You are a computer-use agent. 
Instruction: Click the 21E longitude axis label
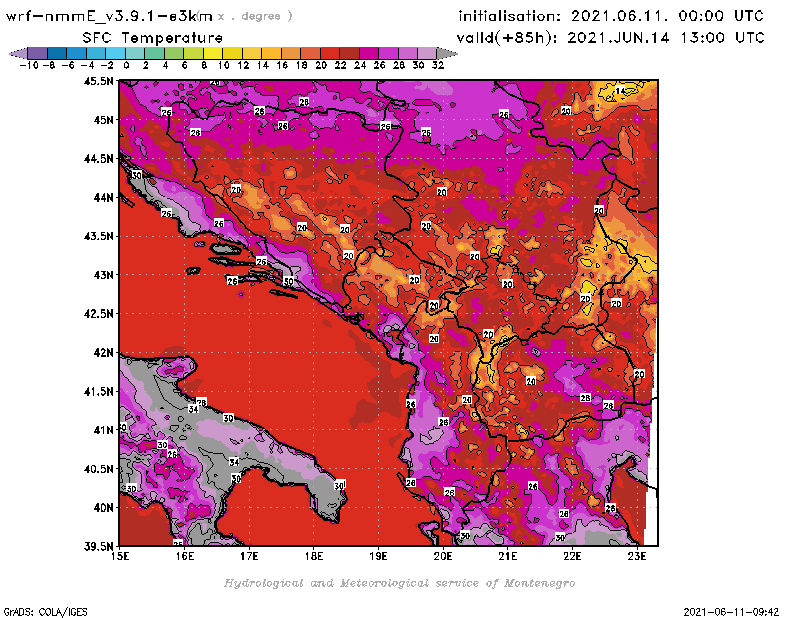[508, 556]
